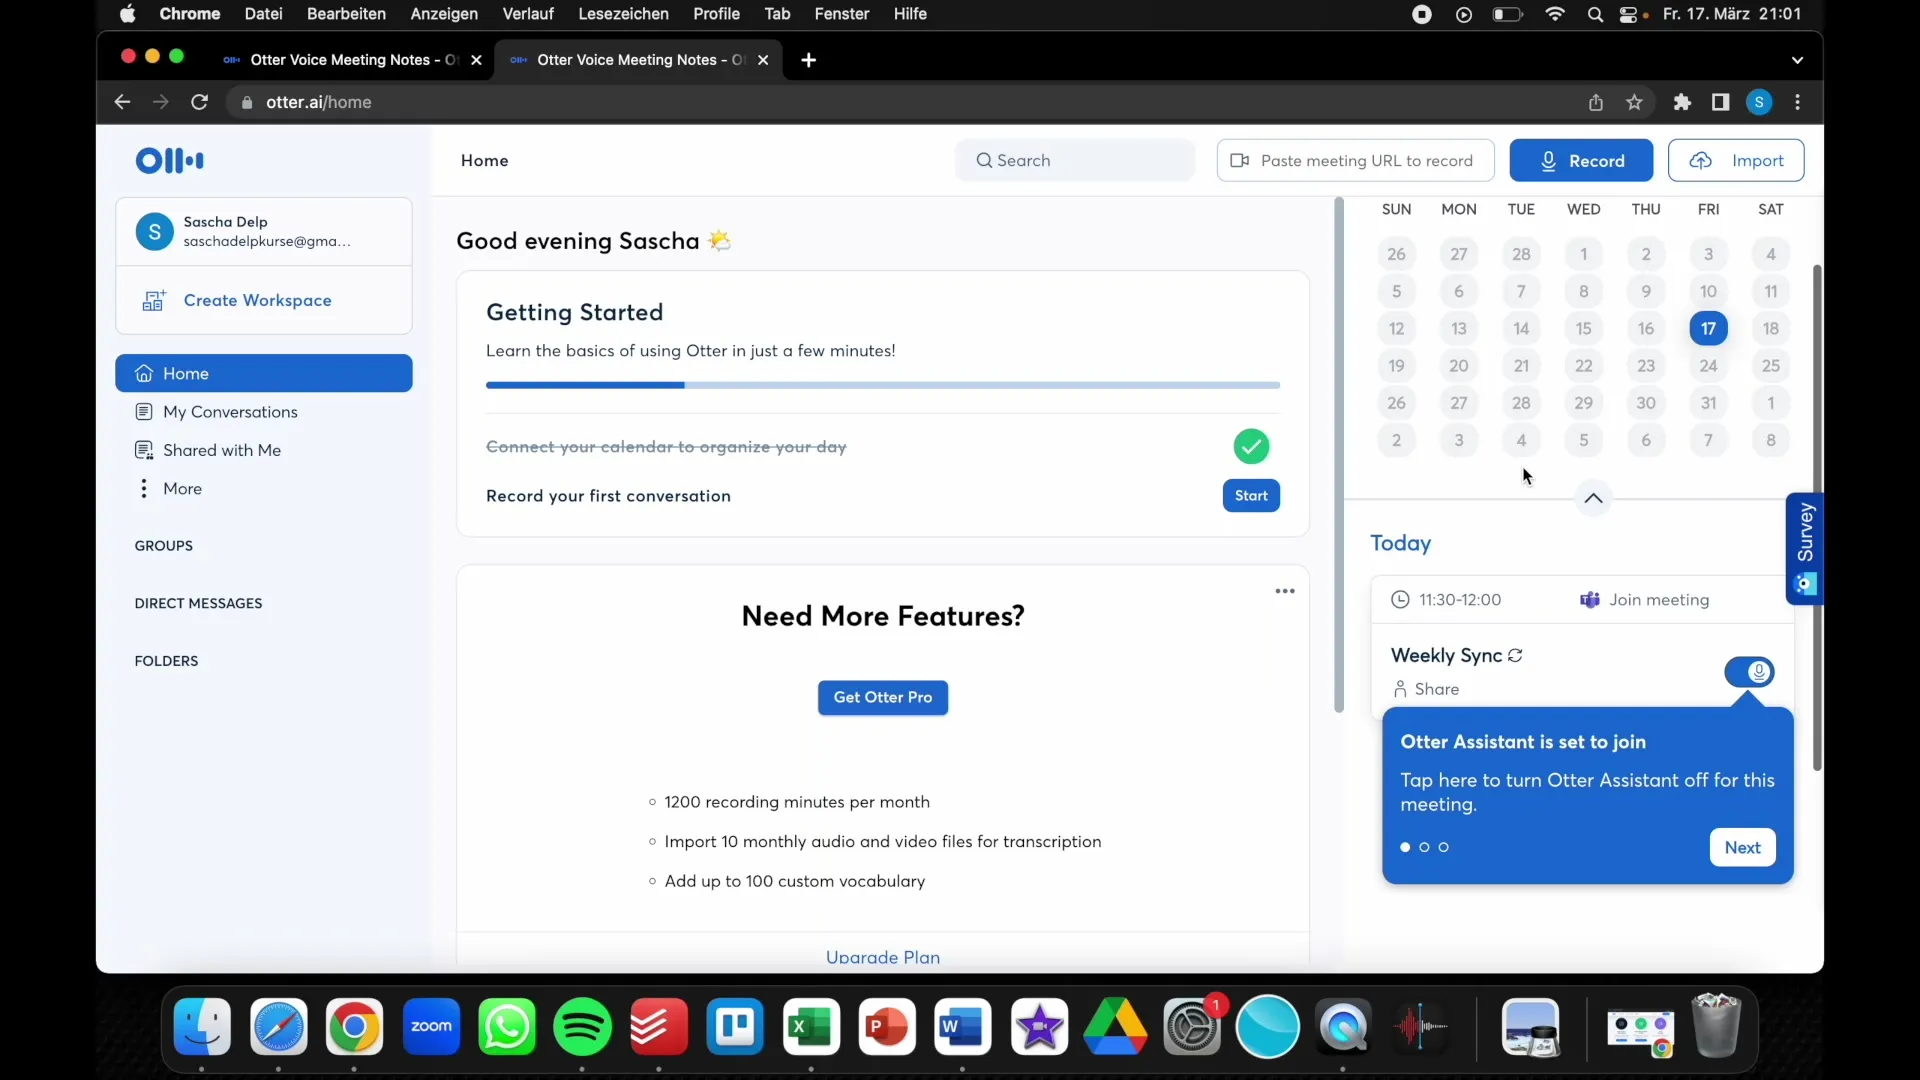Open Google Drive from the Dock
1920x1080 pixels.
click(1115, 1027)
